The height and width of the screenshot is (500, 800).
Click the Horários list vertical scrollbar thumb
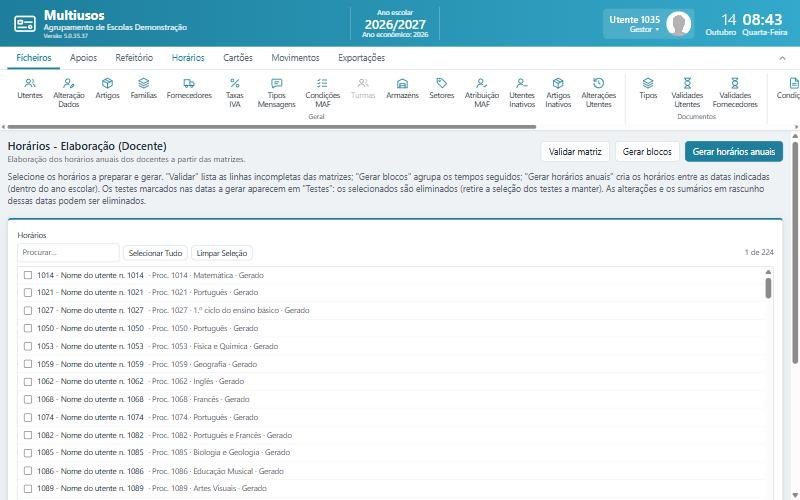768,288
